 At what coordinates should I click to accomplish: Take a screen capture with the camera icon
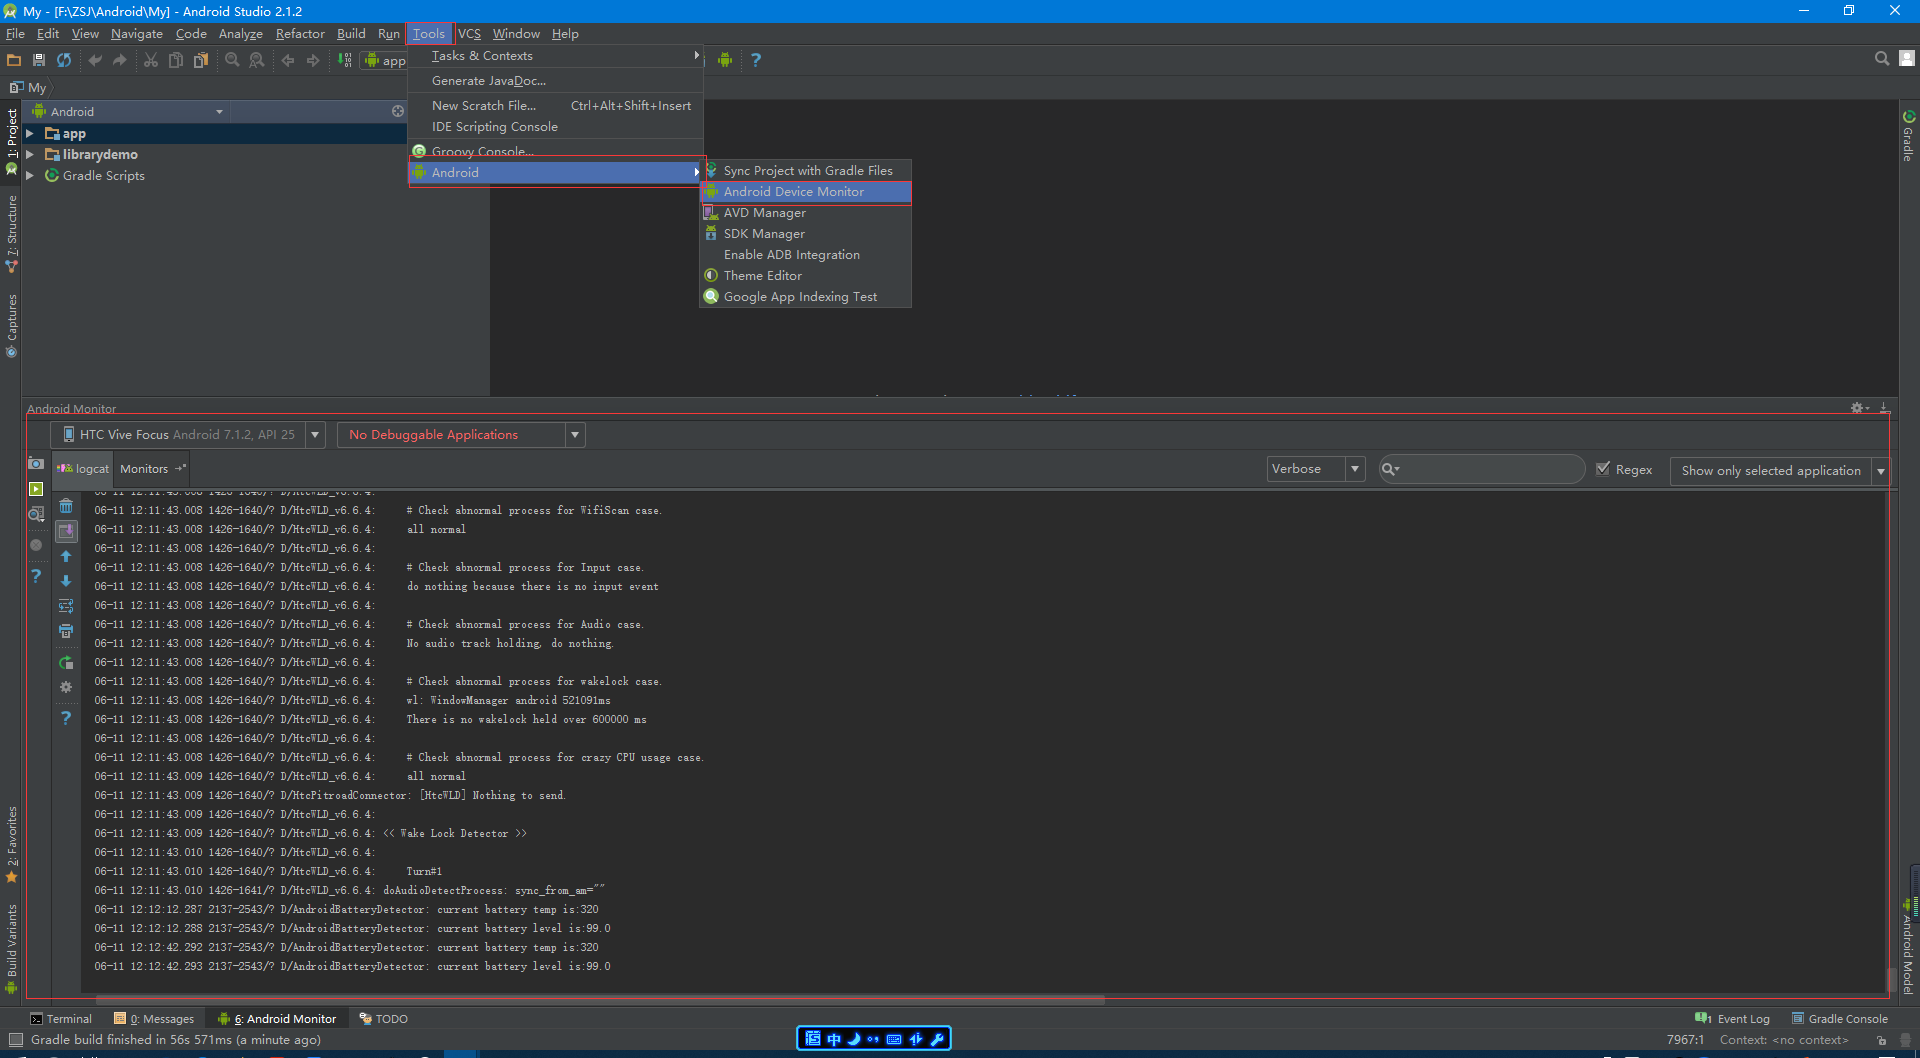[x=36, y=463]
